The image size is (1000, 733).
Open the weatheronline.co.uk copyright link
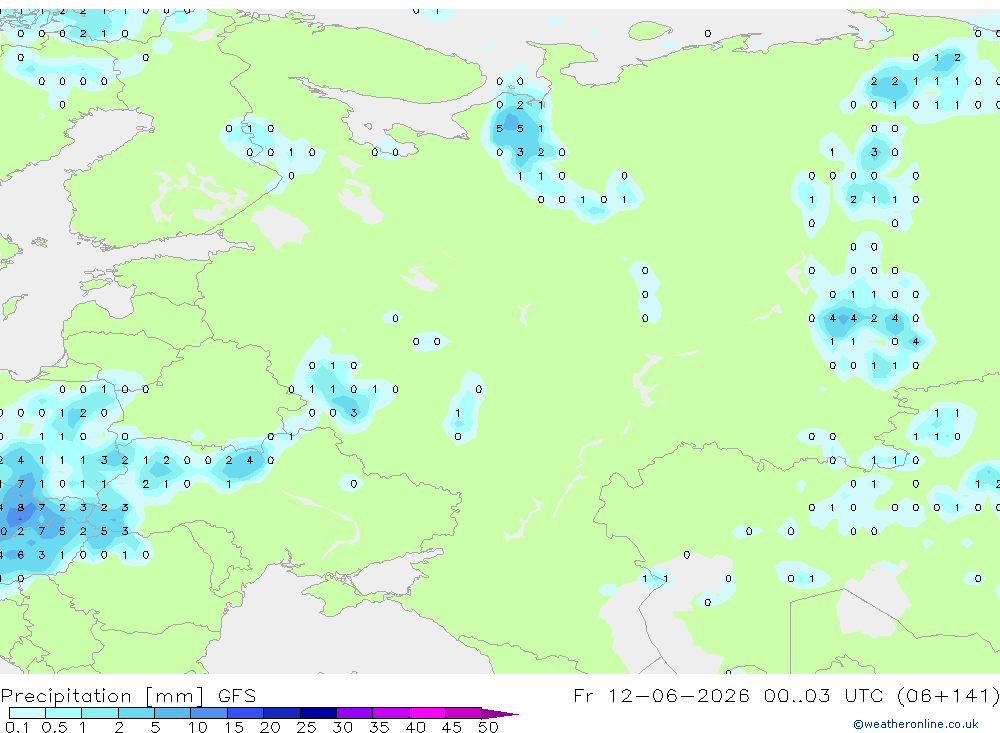coord(916,724)
